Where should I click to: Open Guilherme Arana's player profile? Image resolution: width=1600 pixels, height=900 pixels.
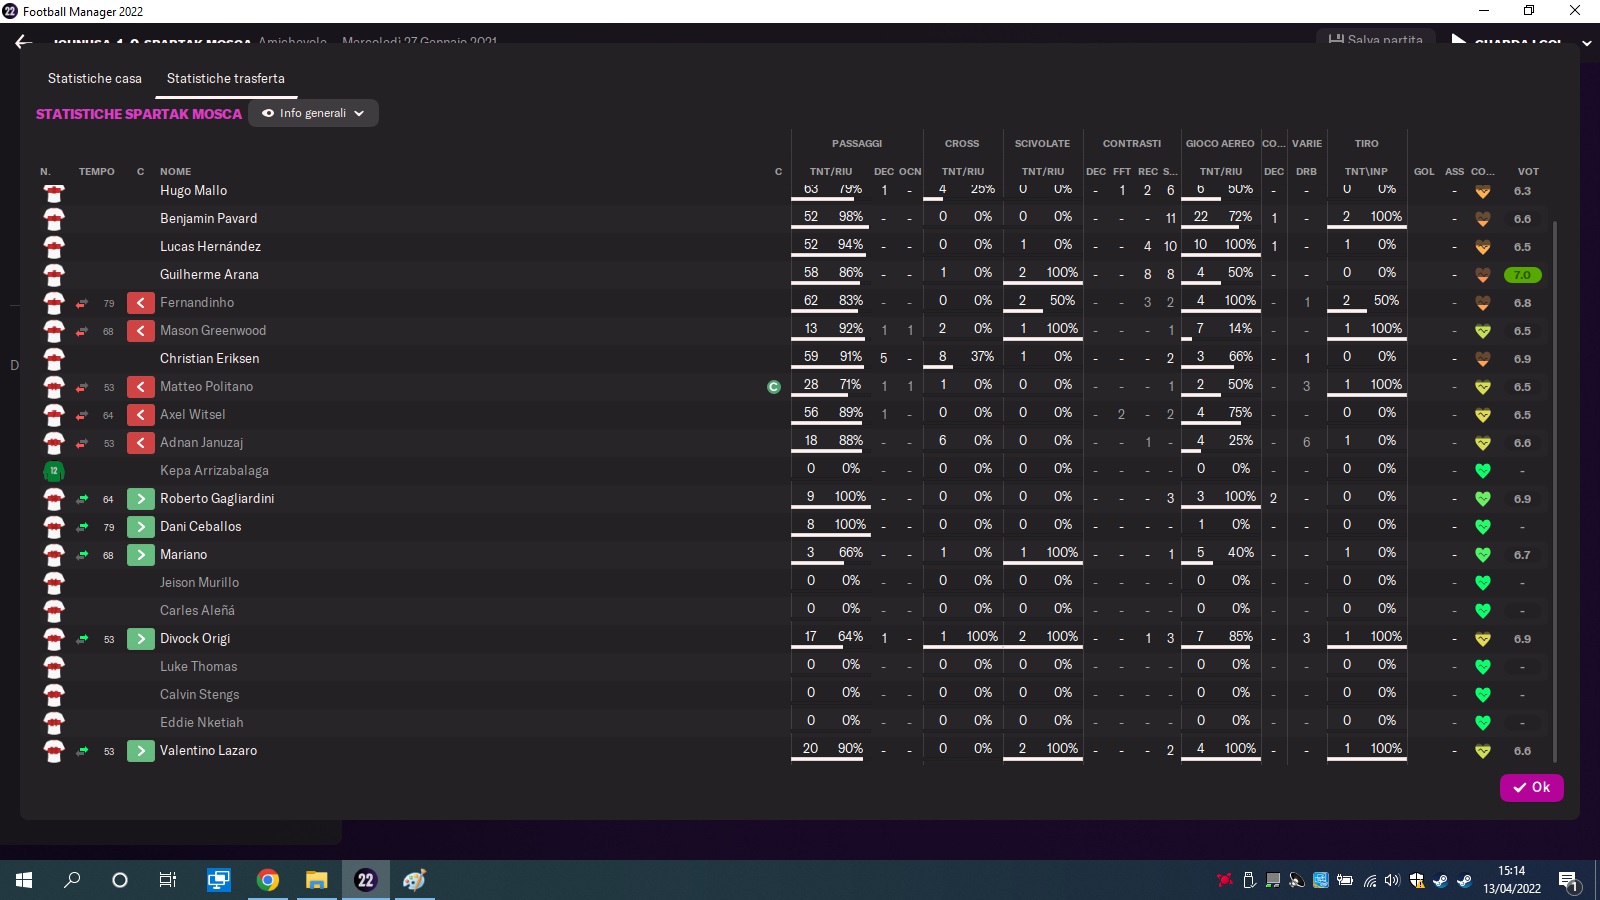point(209,274)
